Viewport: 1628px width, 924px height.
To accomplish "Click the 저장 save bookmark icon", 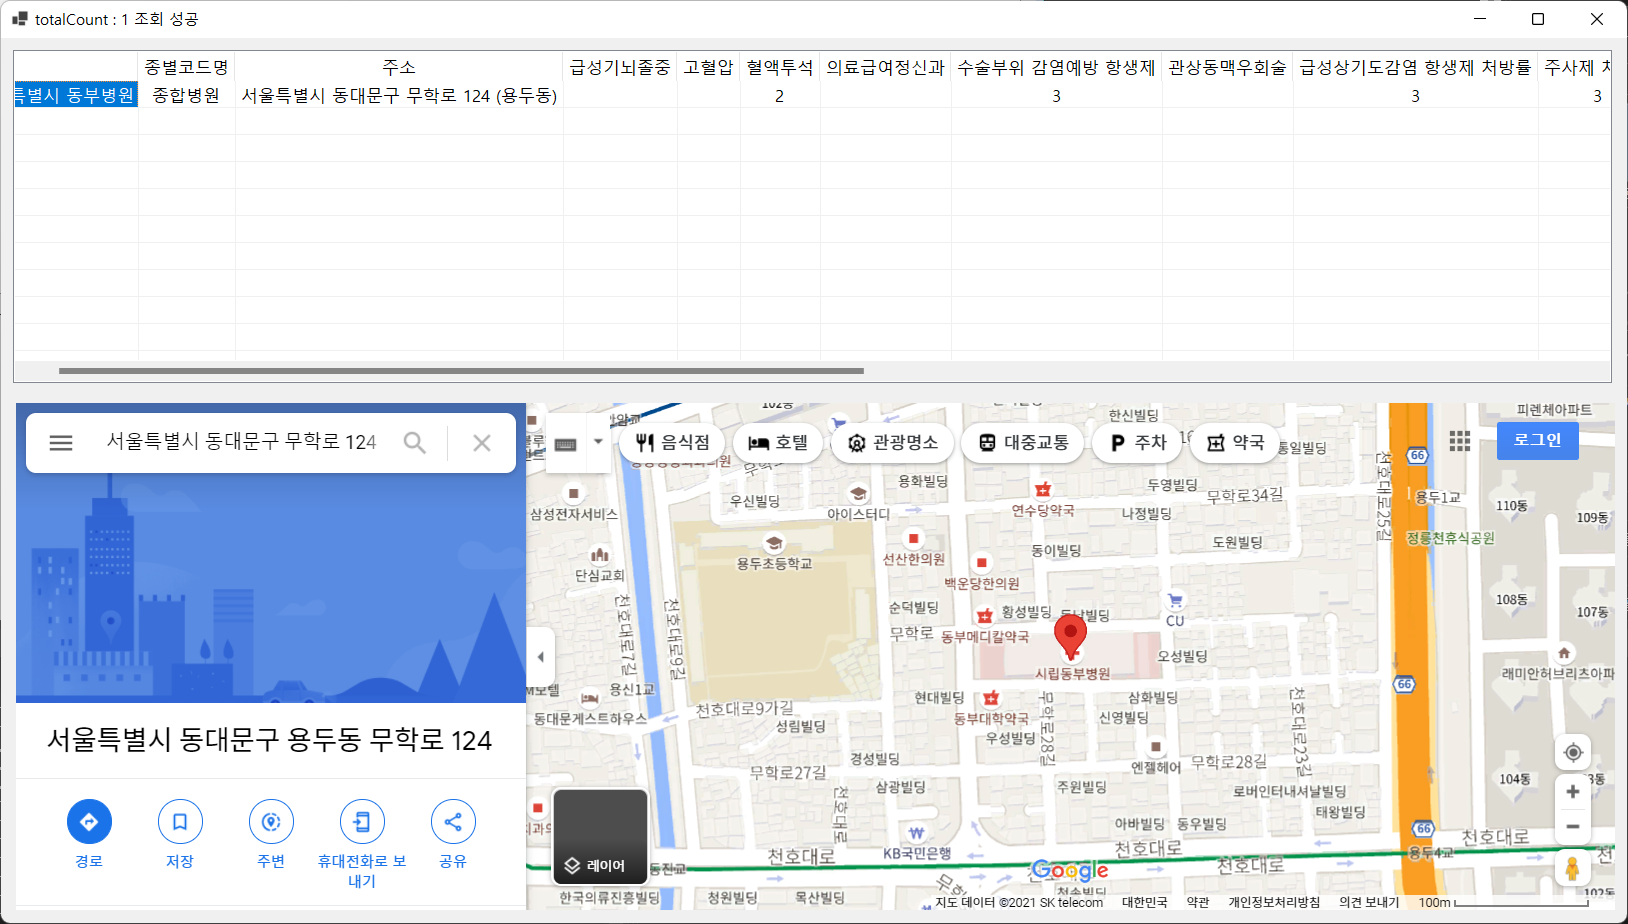I will click(180, 822).
